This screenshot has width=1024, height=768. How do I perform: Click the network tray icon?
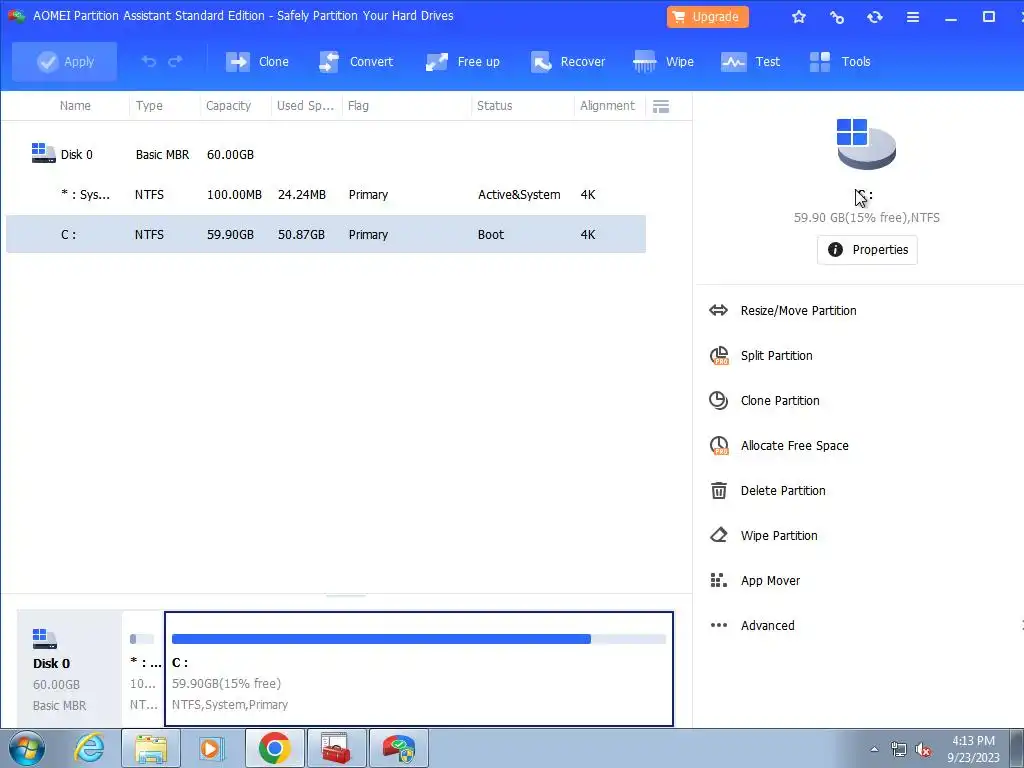click(899, 750)
